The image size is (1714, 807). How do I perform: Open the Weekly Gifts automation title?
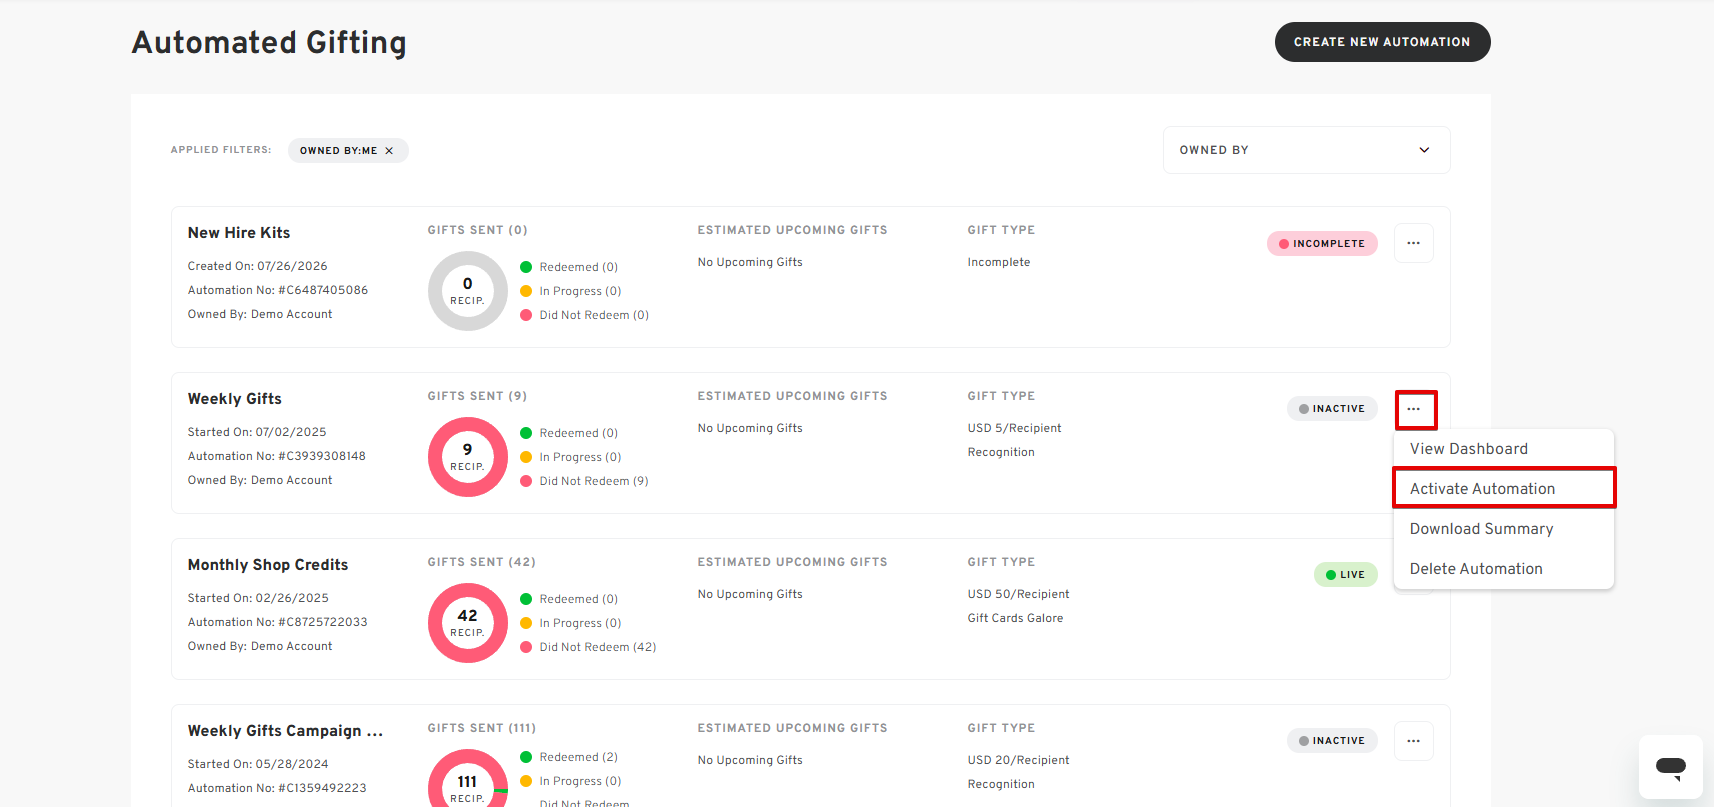[x=235, y=399]
